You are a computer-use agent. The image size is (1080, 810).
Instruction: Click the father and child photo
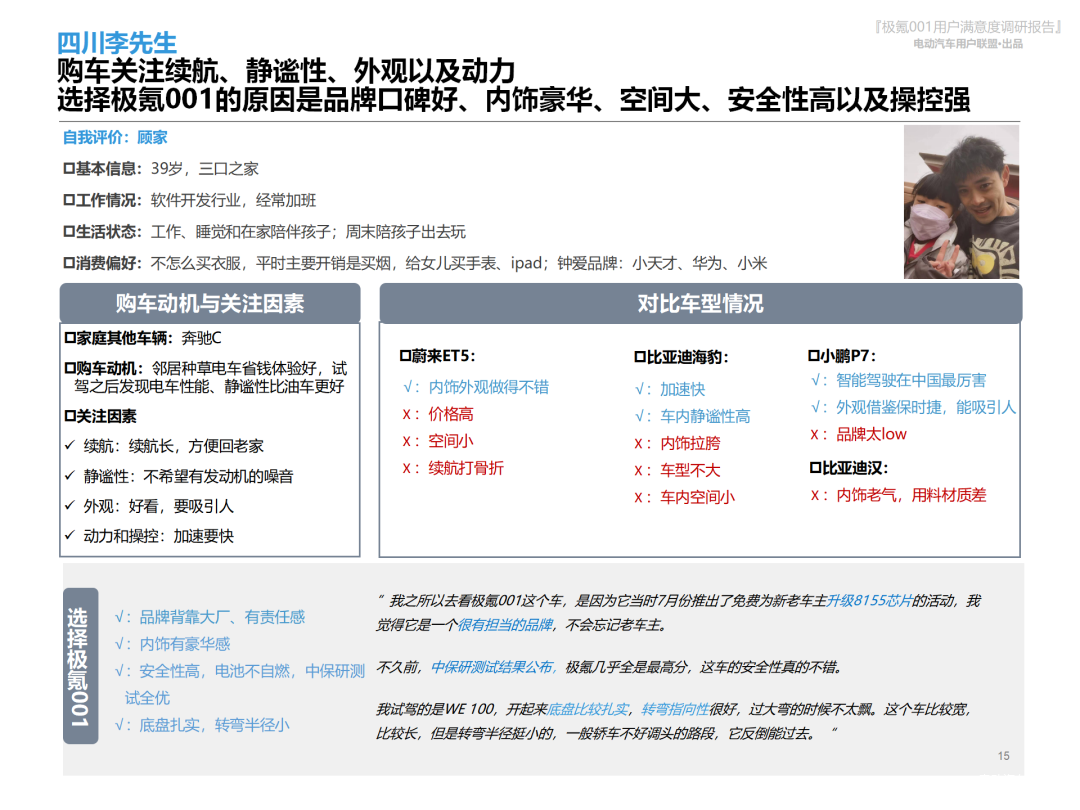(x=961, y=202)
